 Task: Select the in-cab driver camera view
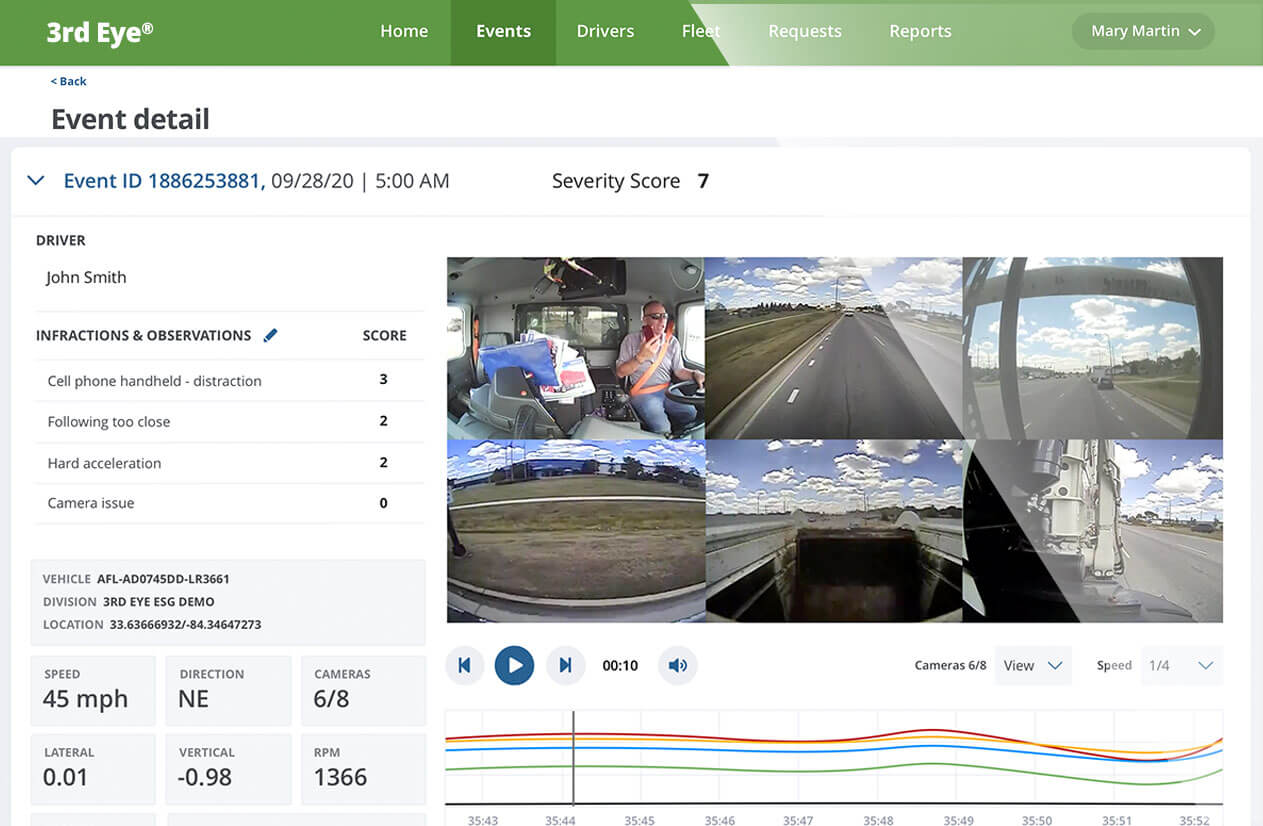(575, 348)
